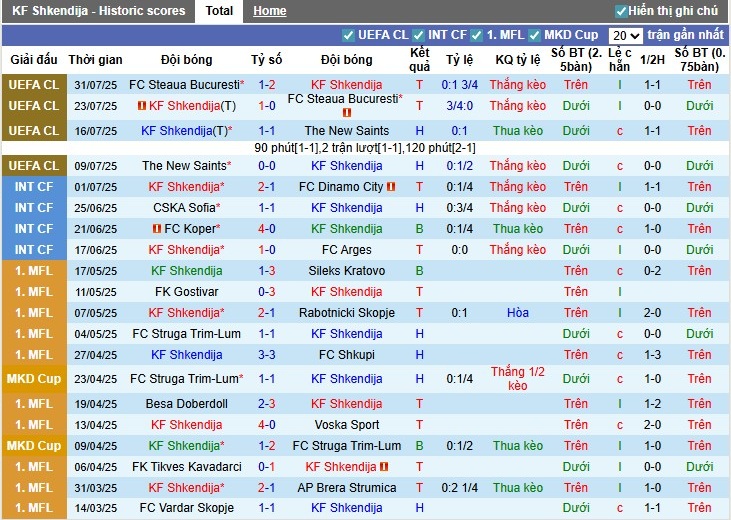
Task: Click the Tỷ số column header
Action: [x=267, y=60]
